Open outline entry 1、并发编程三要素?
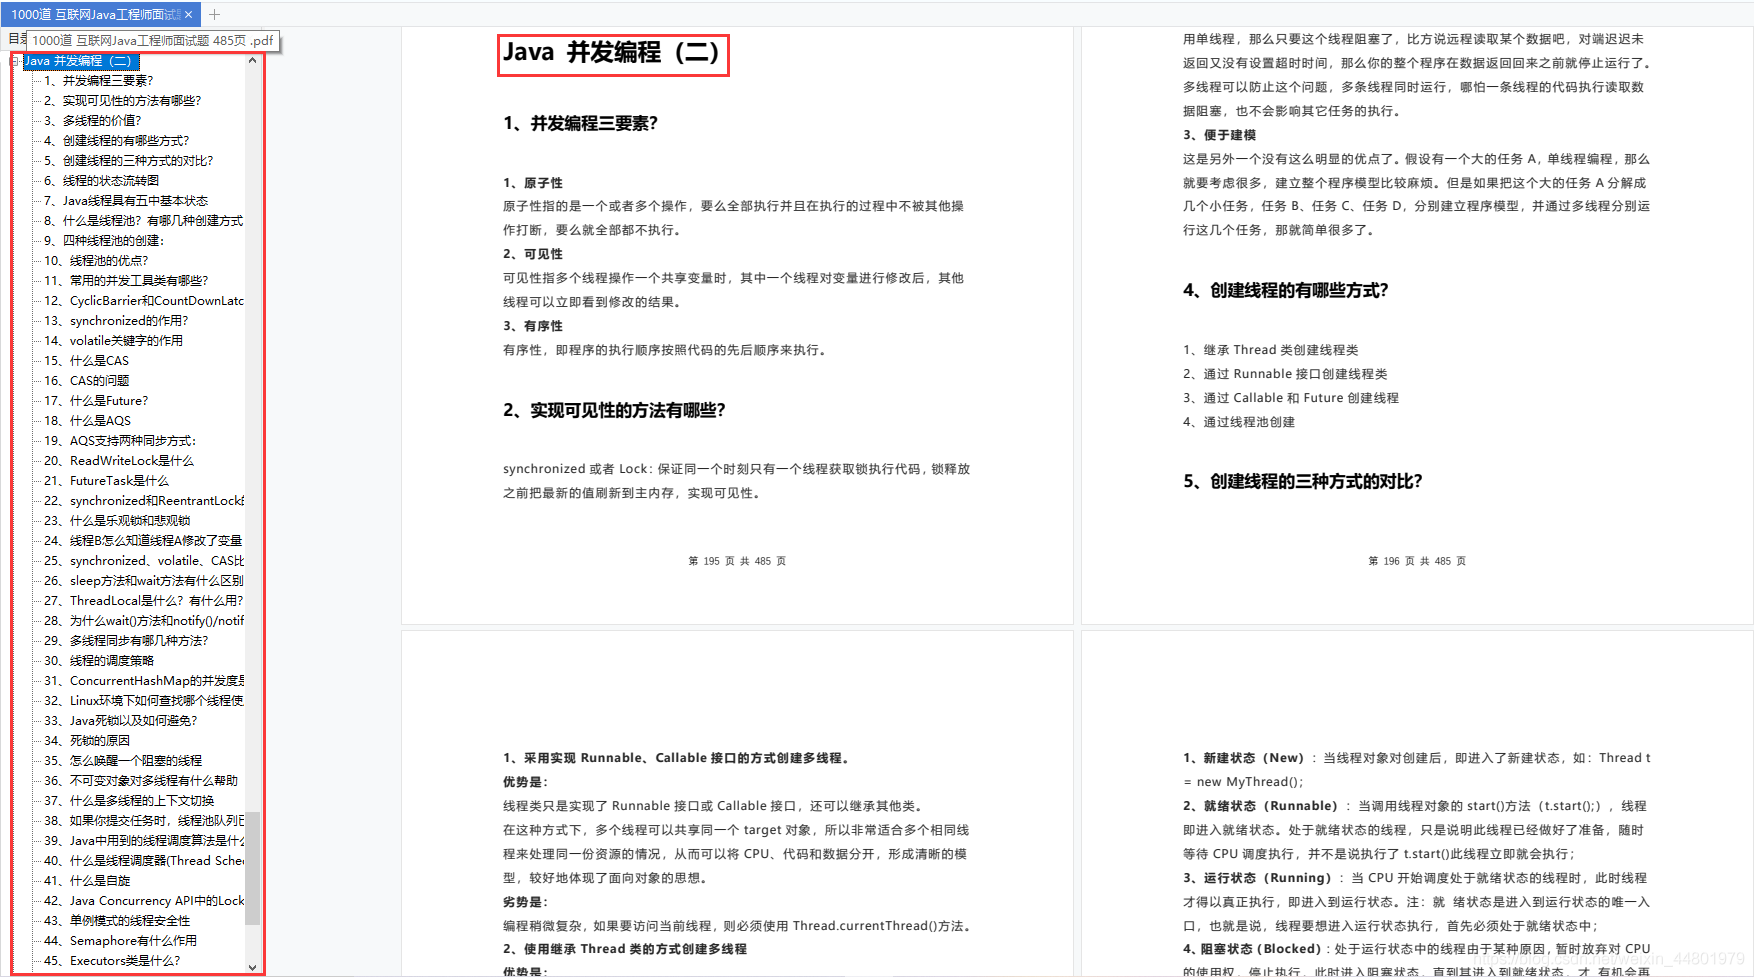 click(x=98, y=81)
